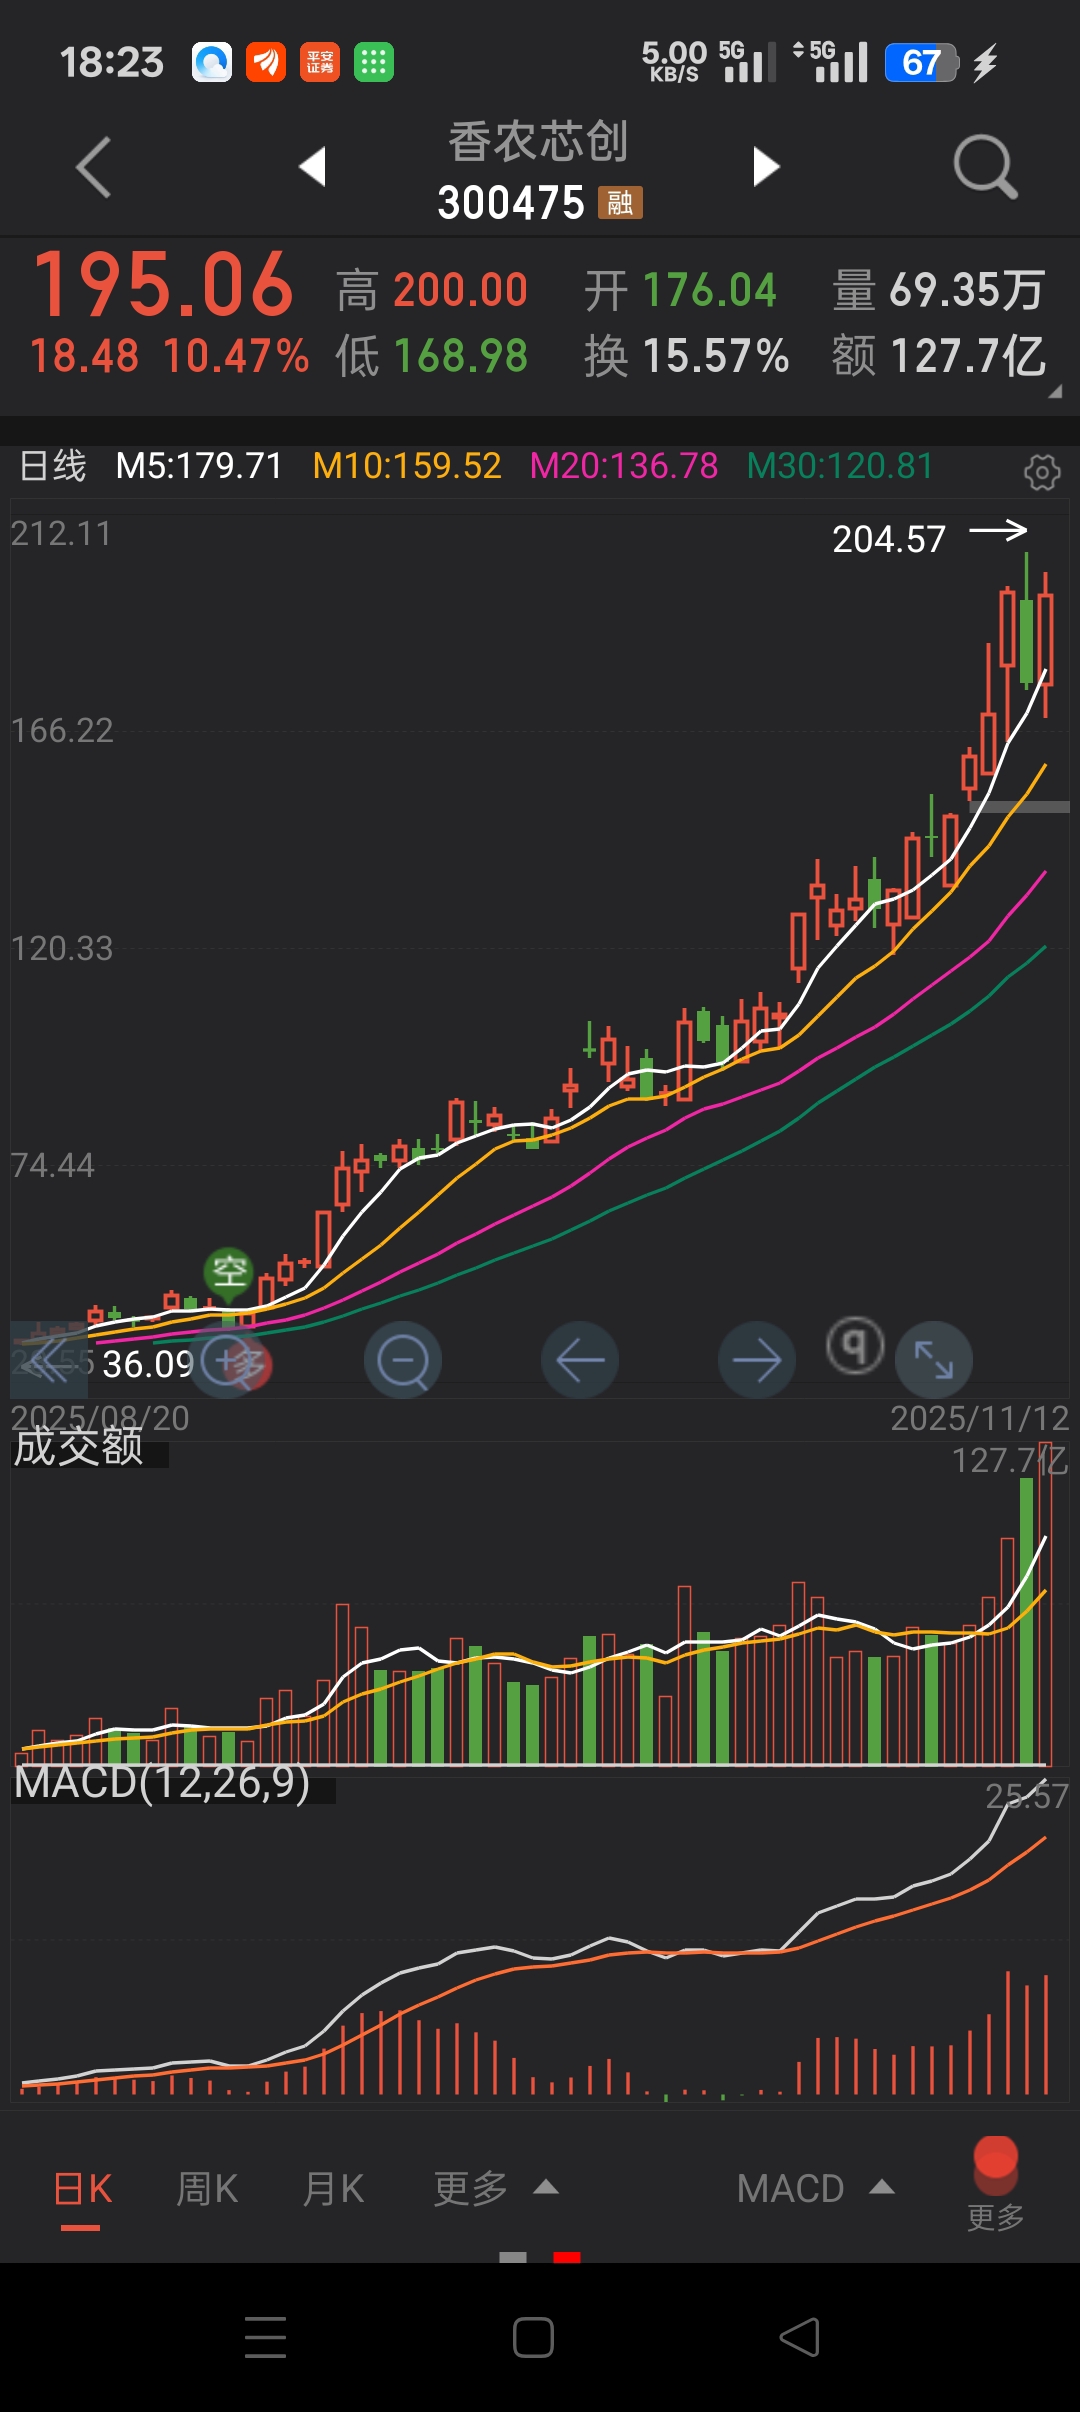This screenshot has width=1080, height=2412.
Task: Tap M30:120.81 moving average value
Action: tap(840, 466)
